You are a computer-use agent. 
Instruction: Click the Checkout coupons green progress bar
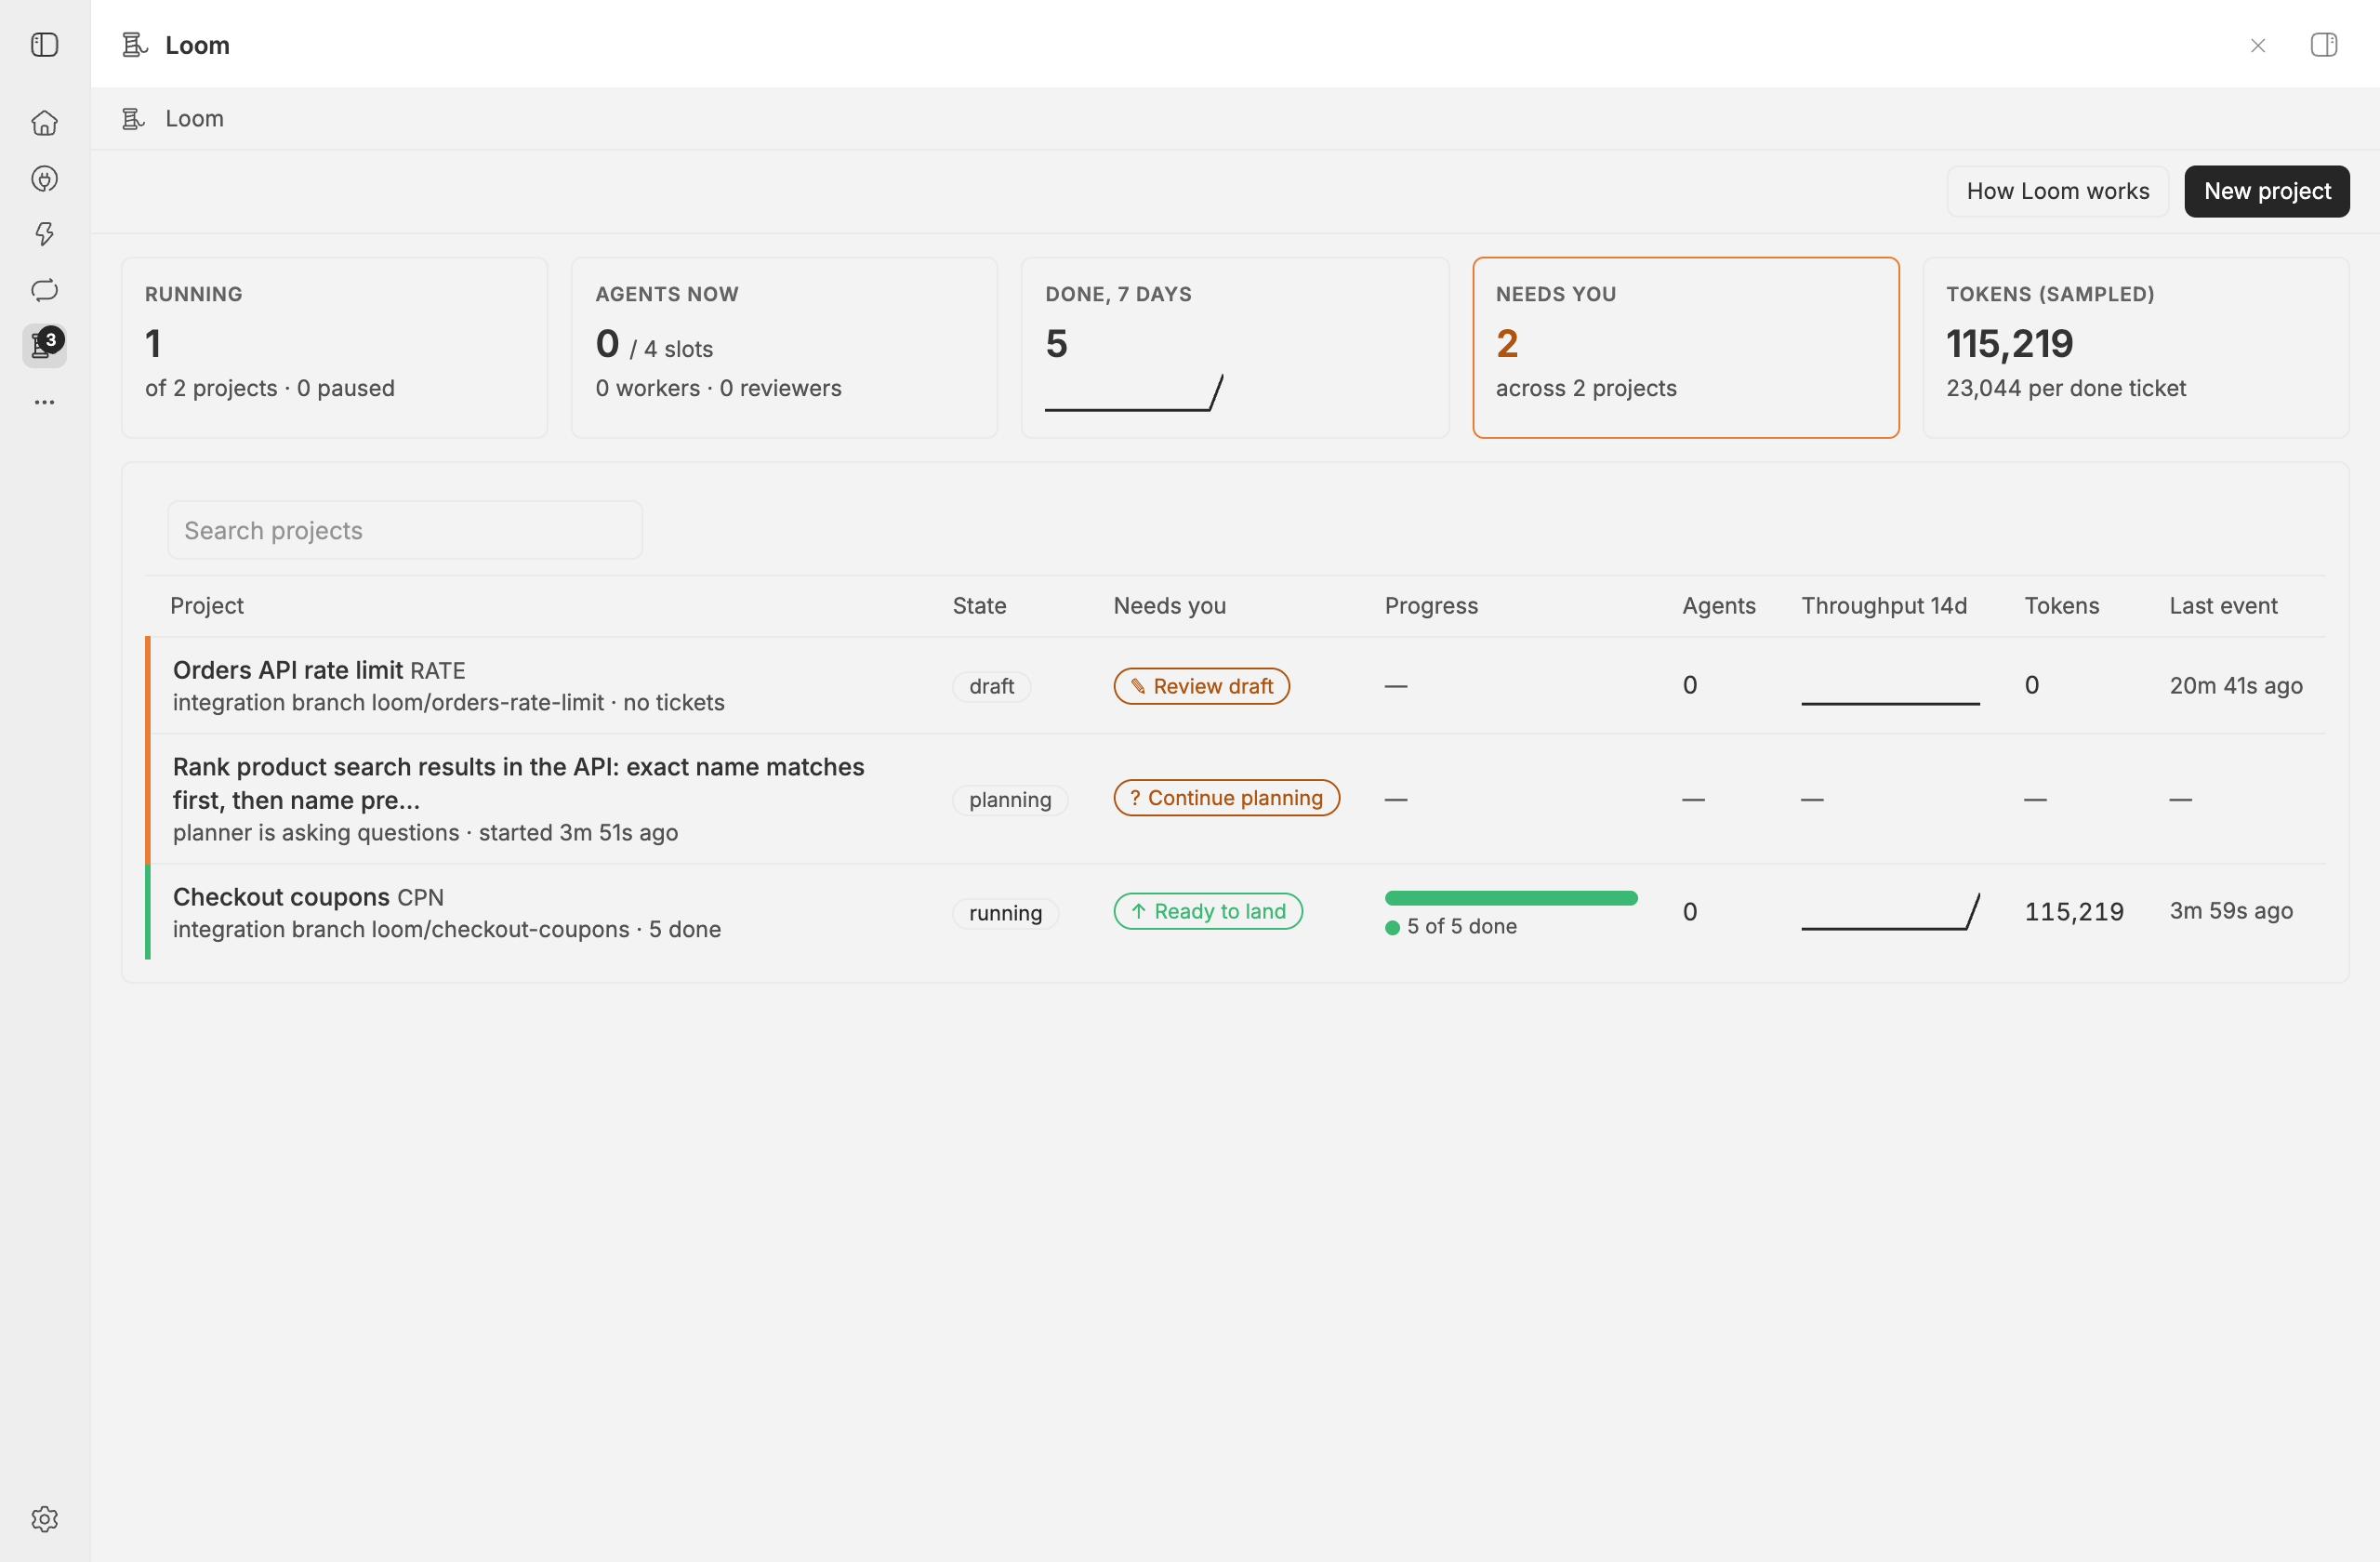pyautogui.click(x=1511, y=898)
